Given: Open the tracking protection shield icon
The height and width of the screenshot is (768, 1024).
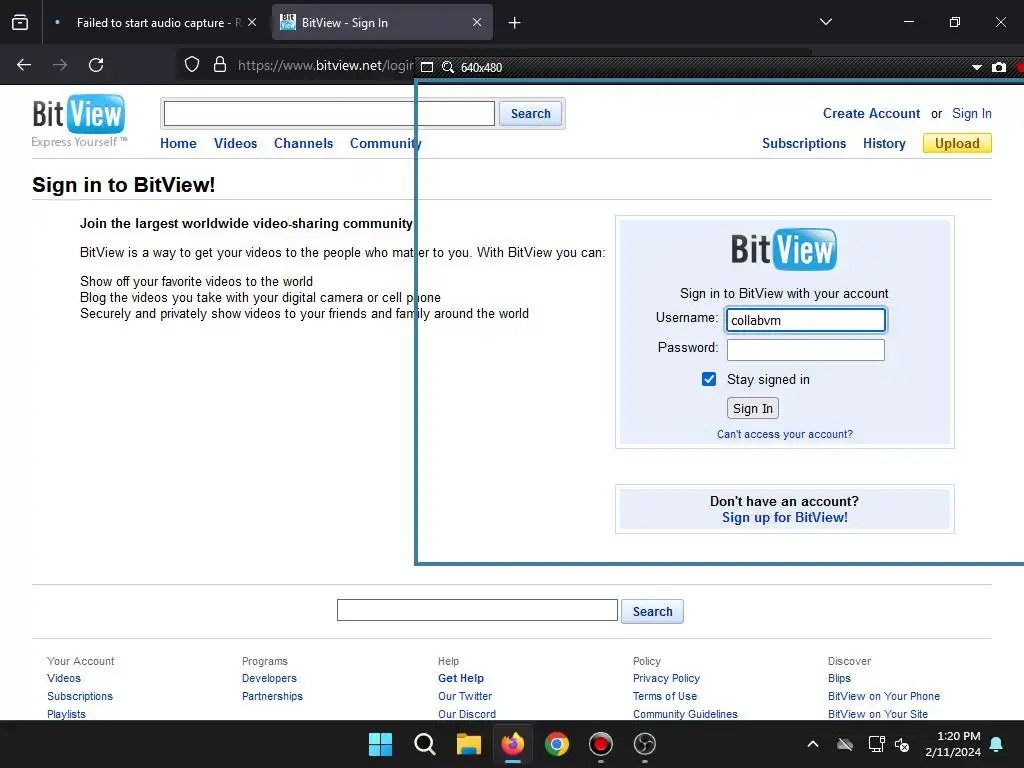Looking at the screenshot, I should pyautogui.click(x=191, y=65).
